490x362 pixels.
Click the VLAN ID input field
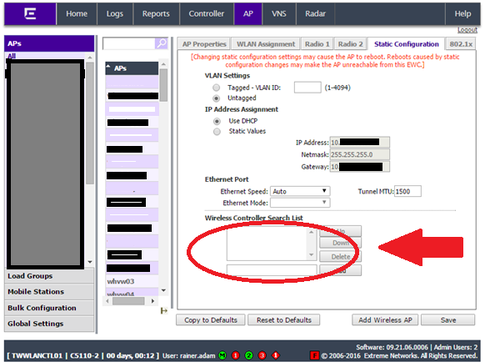(x=307, y=87)
